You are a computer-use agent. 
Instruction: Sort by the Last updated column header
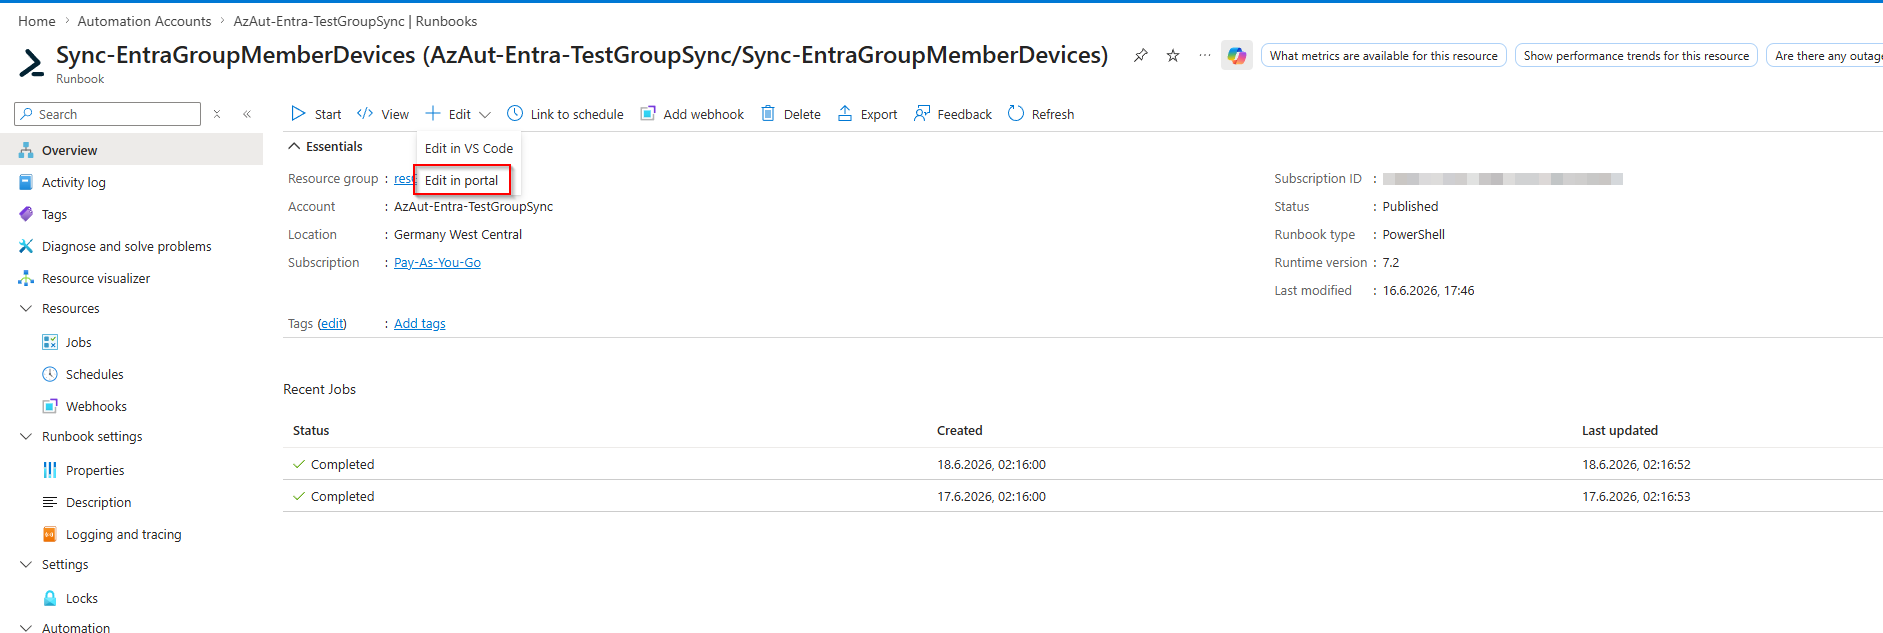1620,430
